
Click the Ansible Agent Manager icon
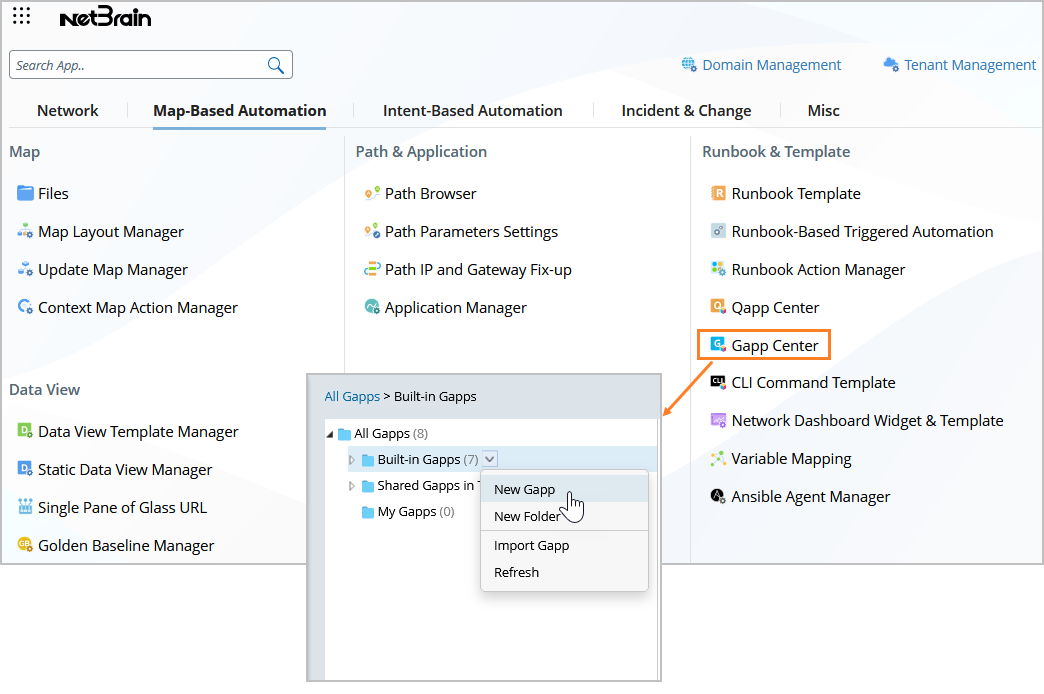[x=717, y=496]
